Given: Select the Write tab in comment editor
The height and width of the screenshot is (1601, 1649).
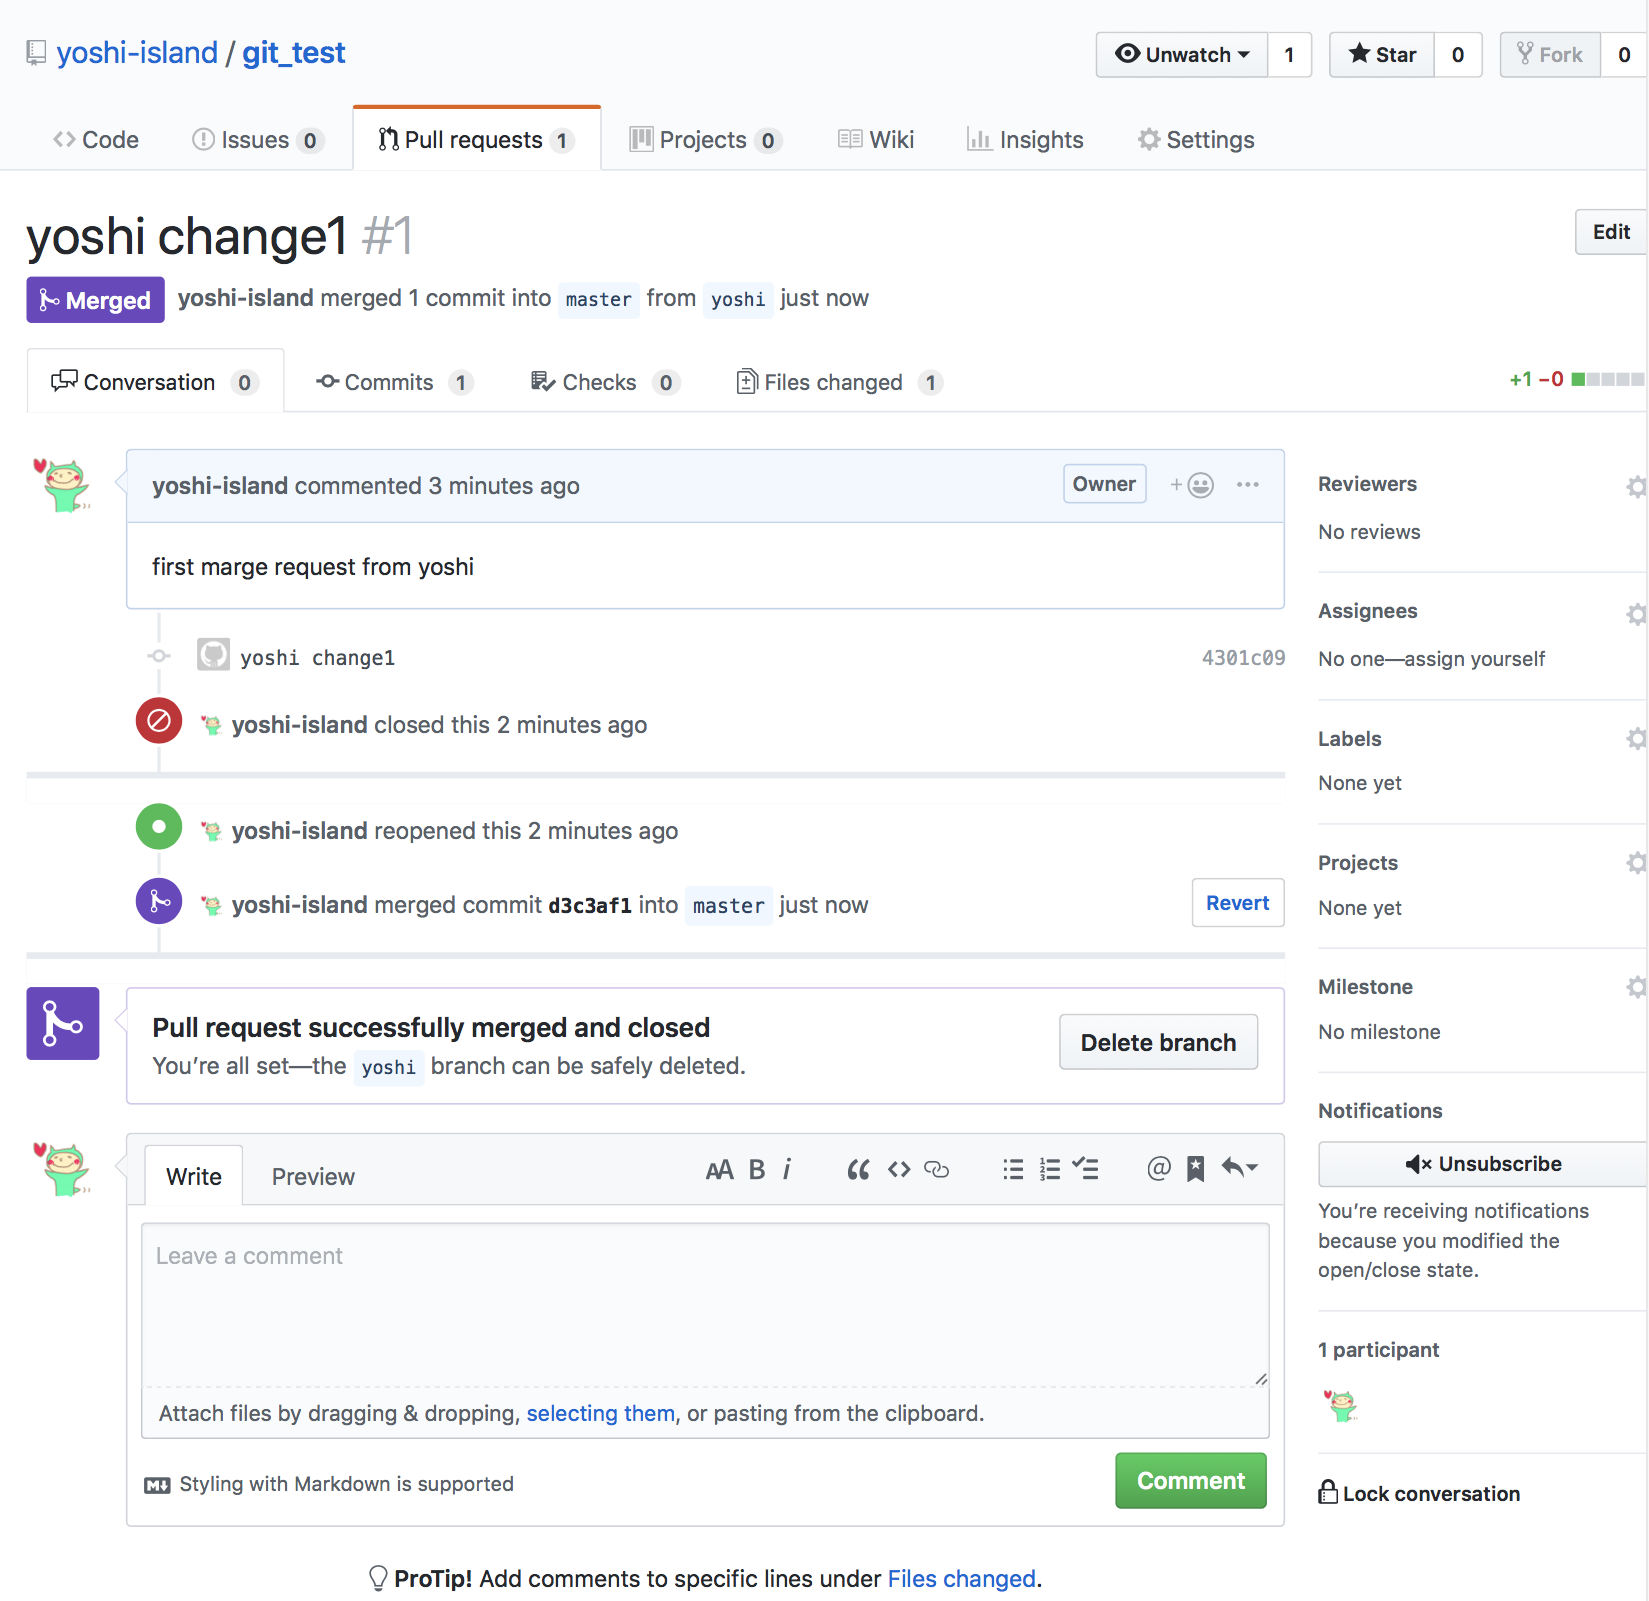Looking at the screenshot, I should coord(194,1176).
